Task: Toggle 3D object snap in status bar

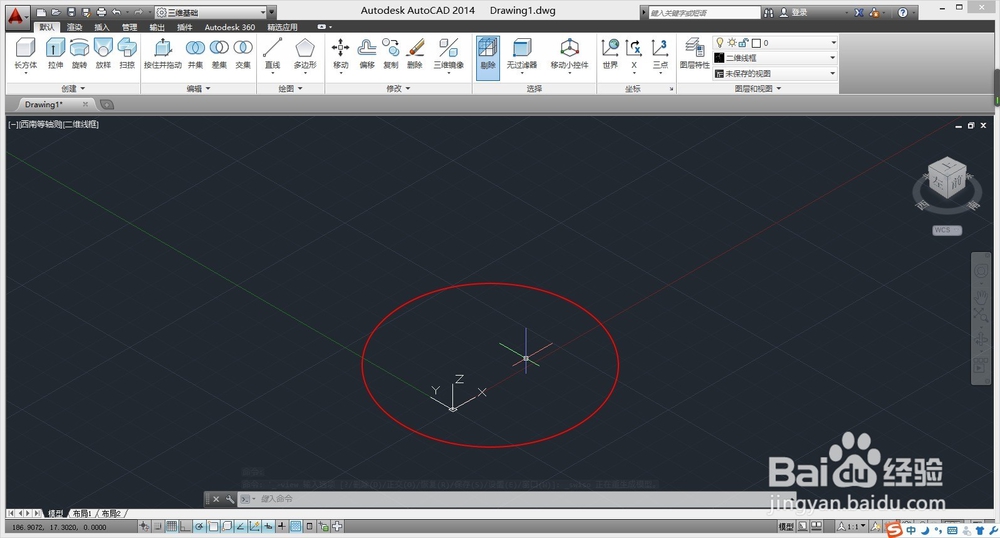Action: point(226,527)
